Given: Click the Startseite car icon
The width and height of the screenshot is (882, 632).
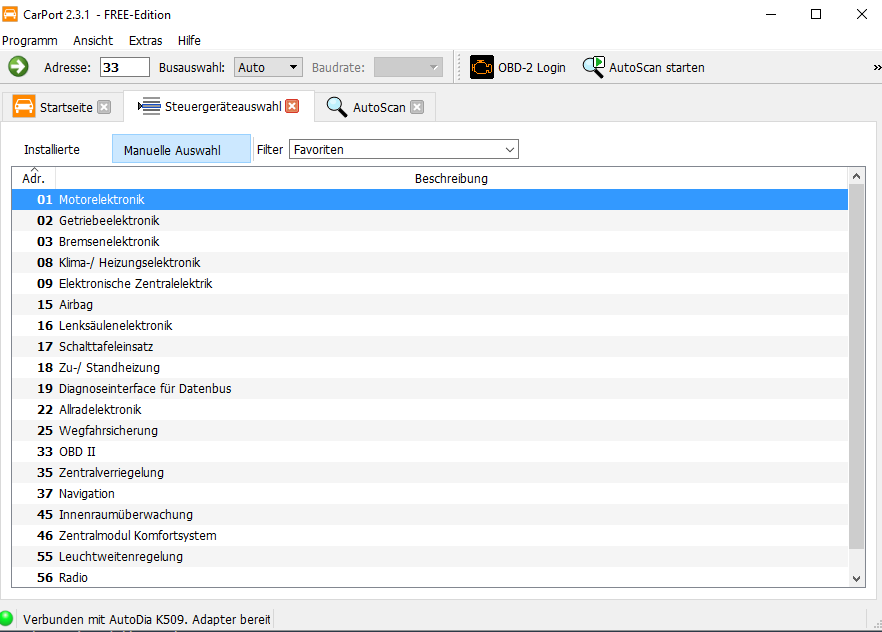Looking at the screenshot, I should pyautogui.click(x=24, y=106).
